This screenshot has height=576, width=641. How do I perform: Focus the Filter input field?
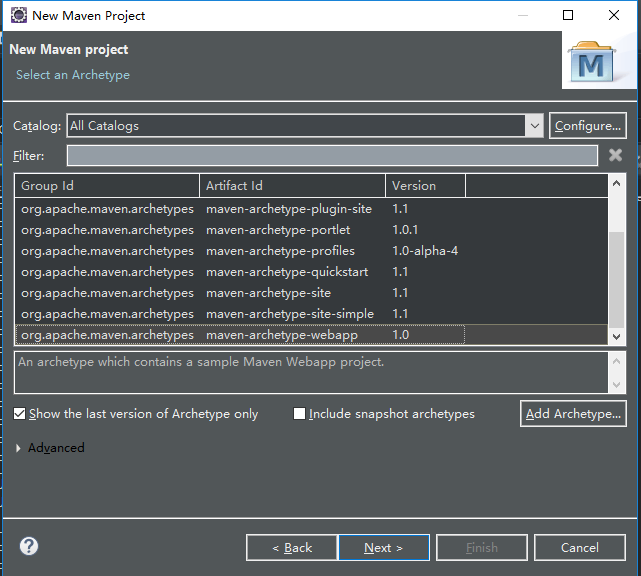pyautogui.click(x=332, y=155)
